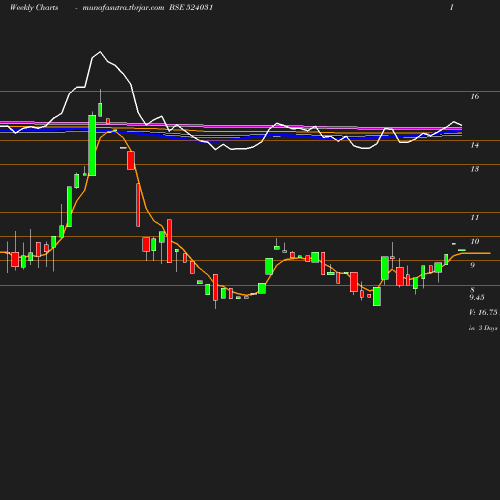Click the 'in 3 Days' label

point(483,328)
